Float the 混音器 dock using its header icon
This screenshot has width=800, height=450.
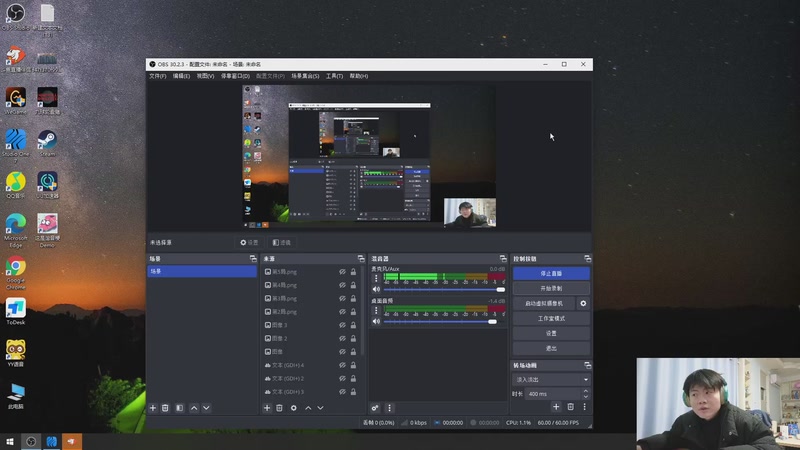503,259
